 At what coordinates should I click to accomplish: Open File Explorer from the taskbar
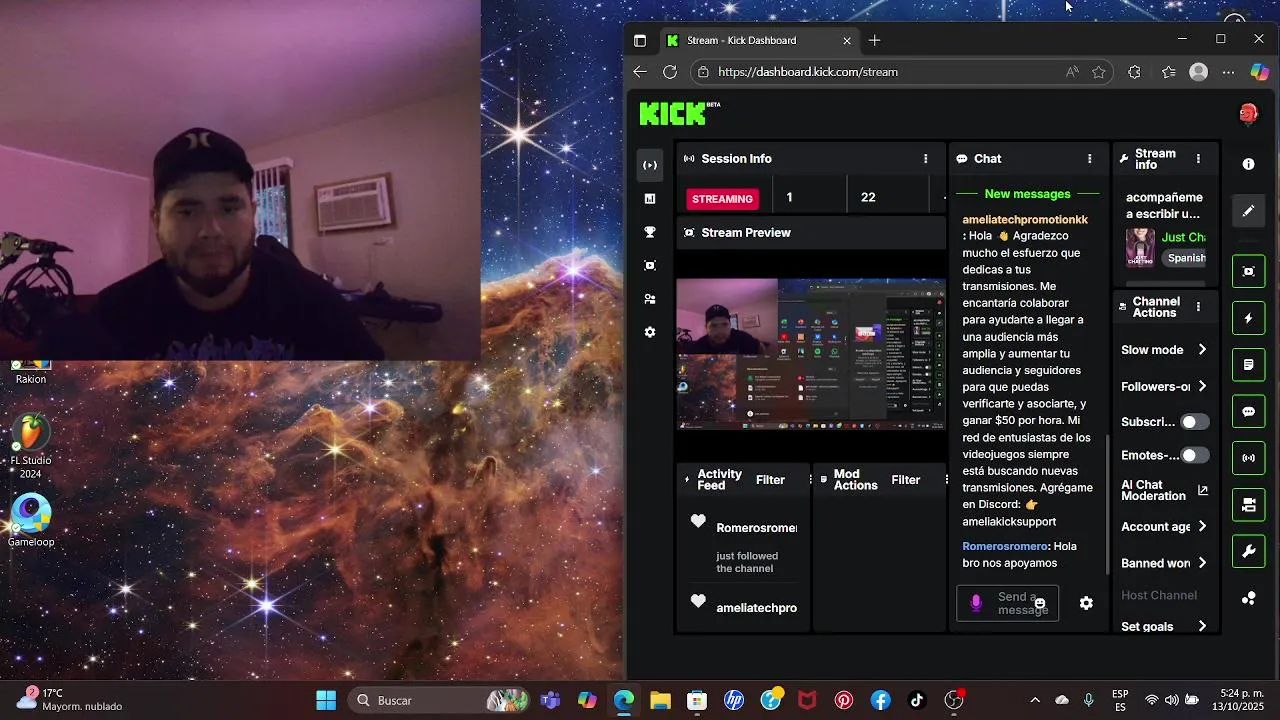[x=660, y=700]
